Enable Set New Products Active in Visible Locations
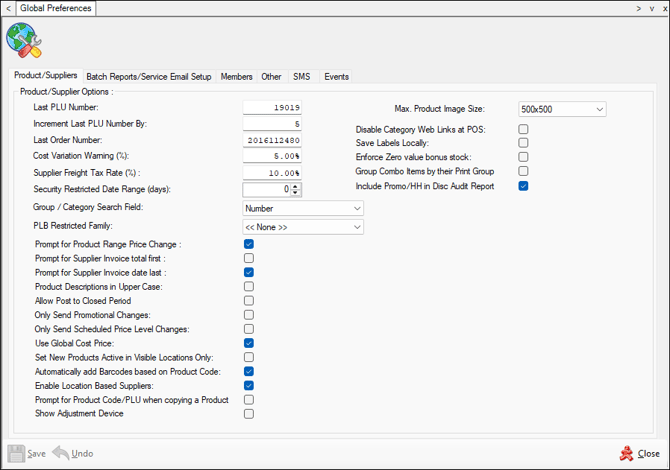 [x=249, y=357]
